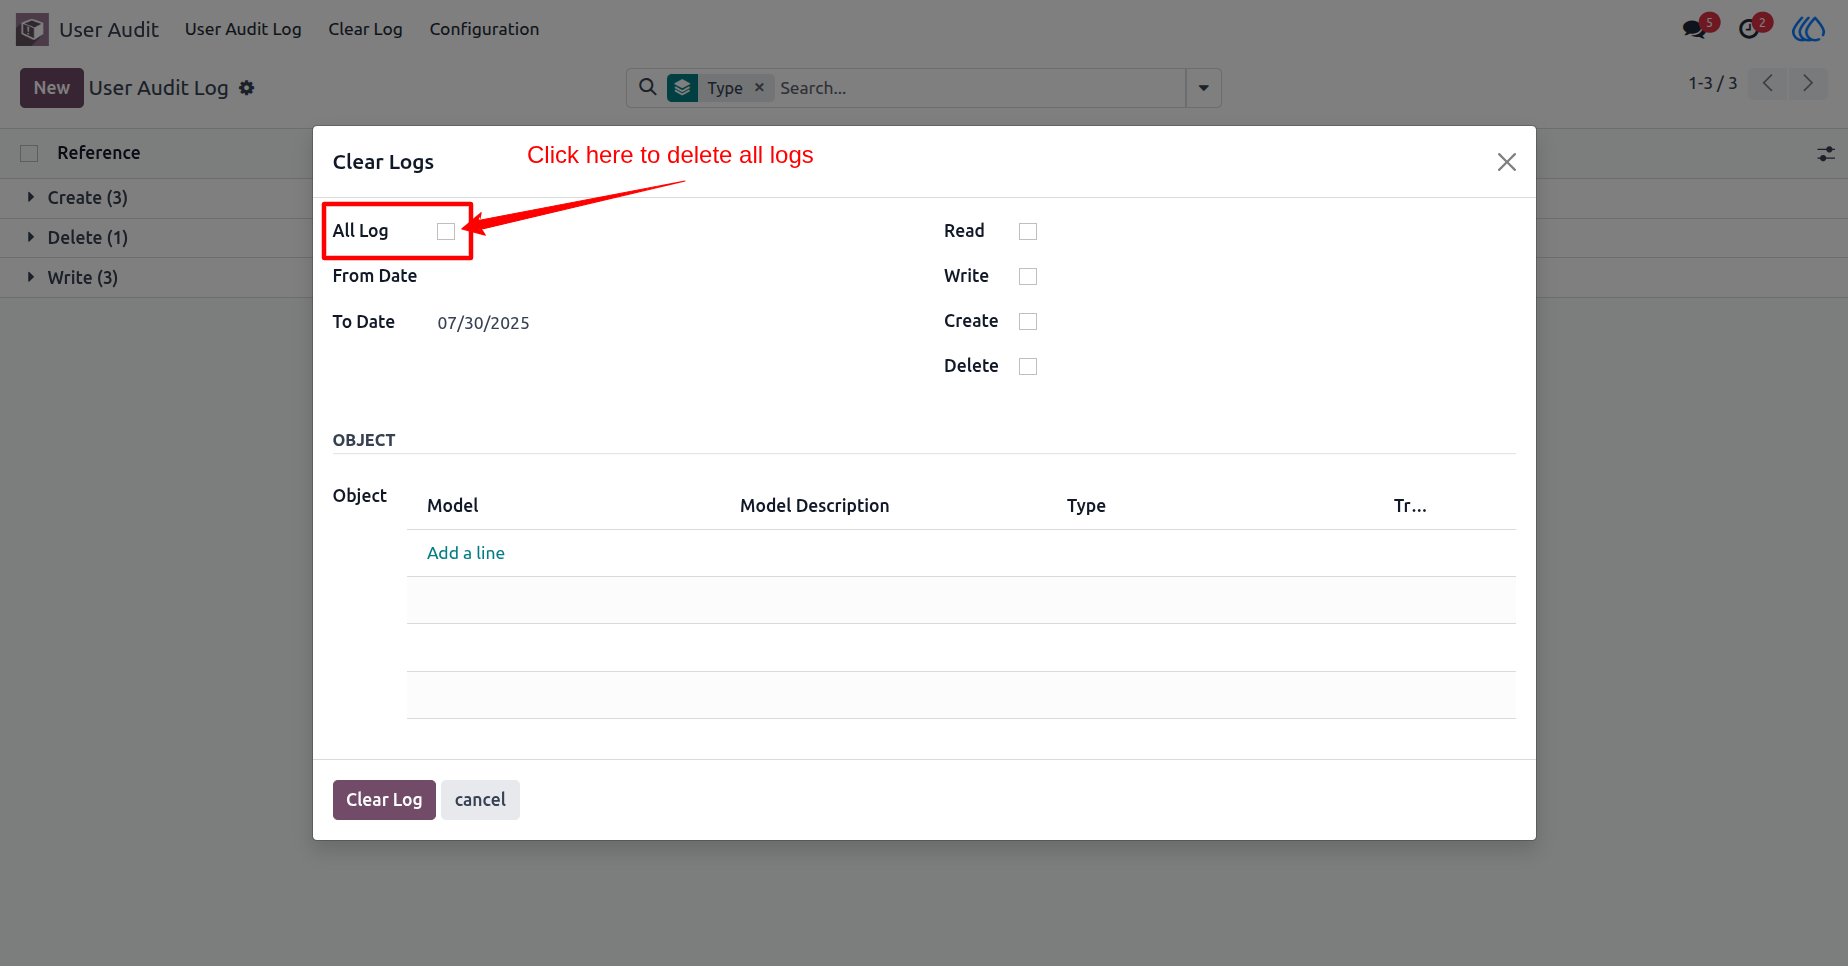Enable the All Log checkbox
The height and width of the screenshot is (966, 1848).
(x=446, y=231)
